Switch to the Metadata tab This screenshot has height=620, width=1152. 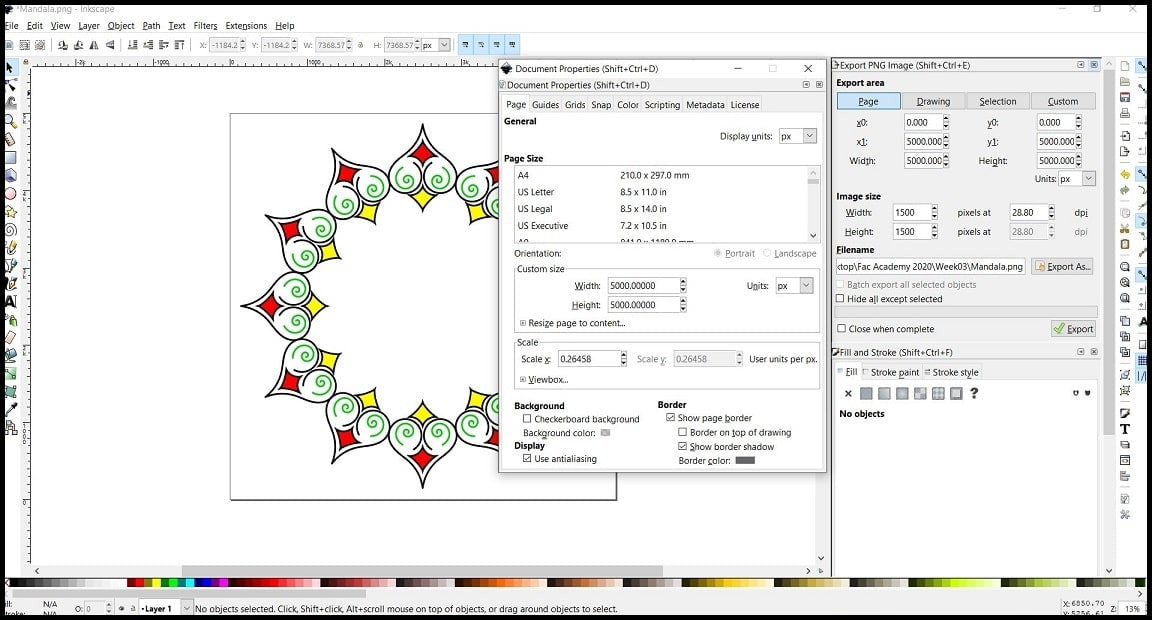coord(705,105)
